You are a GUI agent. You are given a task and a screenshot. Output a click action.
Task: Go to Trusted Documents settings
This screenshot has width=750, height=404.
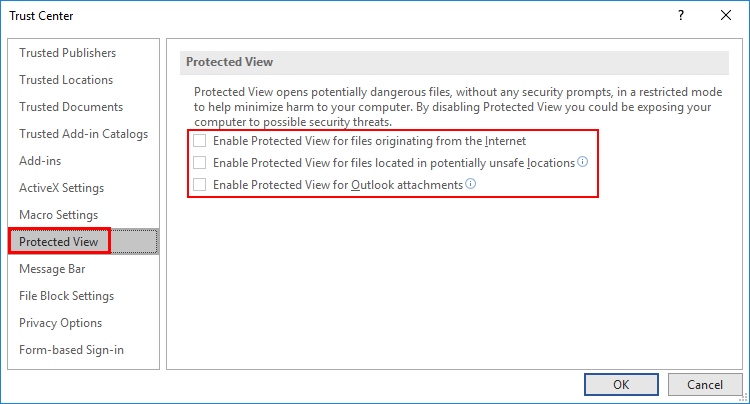(x=71, y=107)
